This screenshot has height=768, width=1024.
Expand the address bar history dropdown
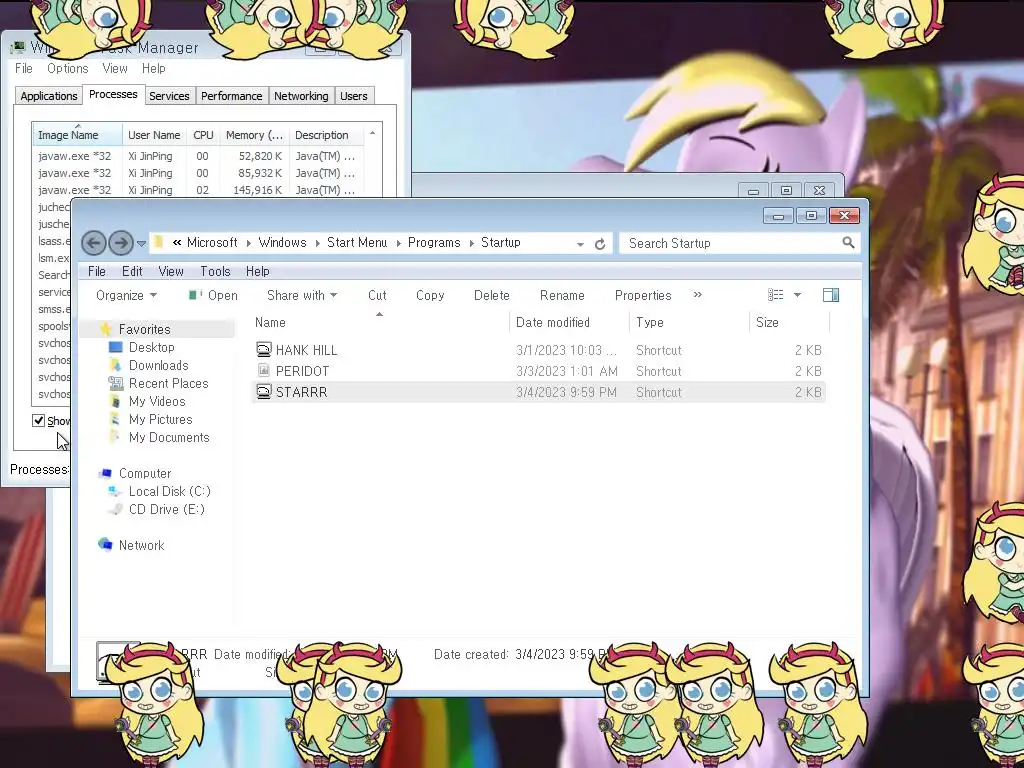pos(580,244)
